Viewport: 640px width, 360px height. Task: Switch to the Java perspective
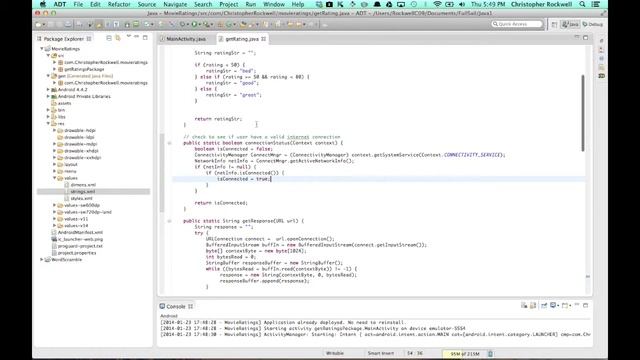(570, 24)
